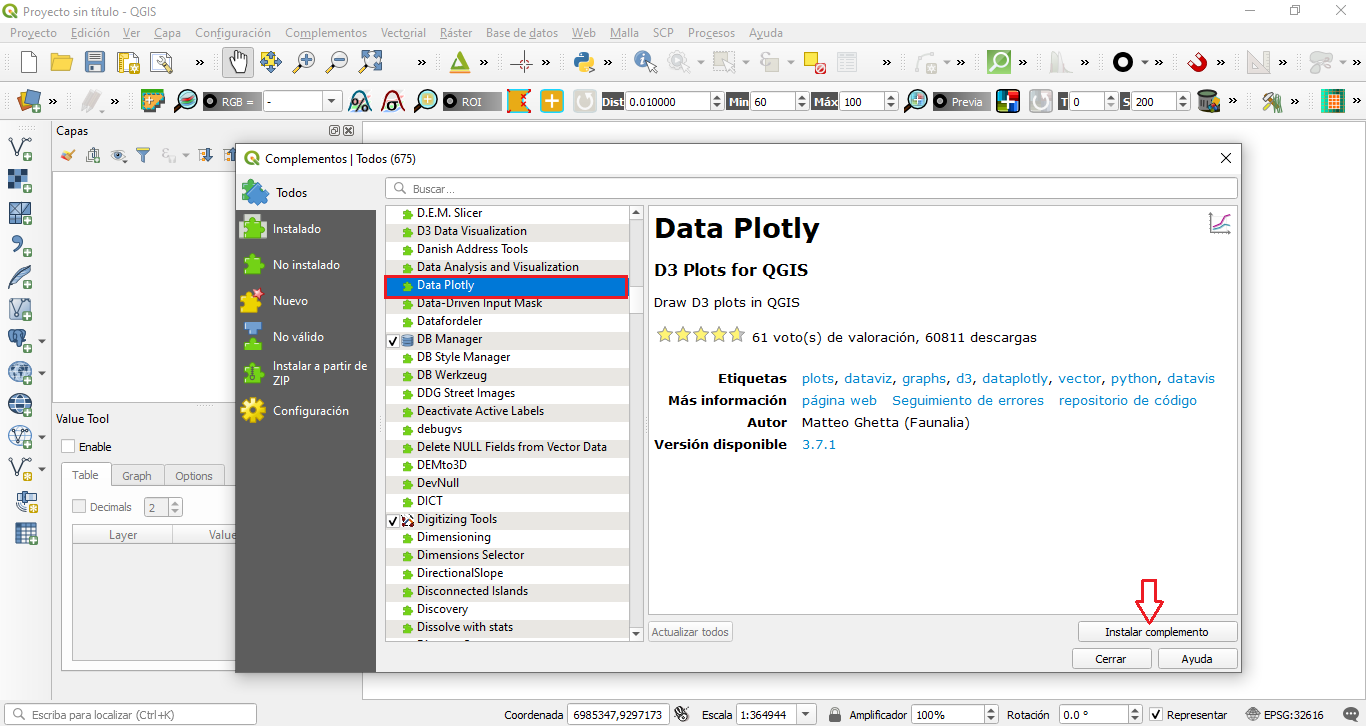The width and height of the screenshot is (1370, 726).
Task: Filter the legend using the funnel icon
Action: (x=143, y=155)
